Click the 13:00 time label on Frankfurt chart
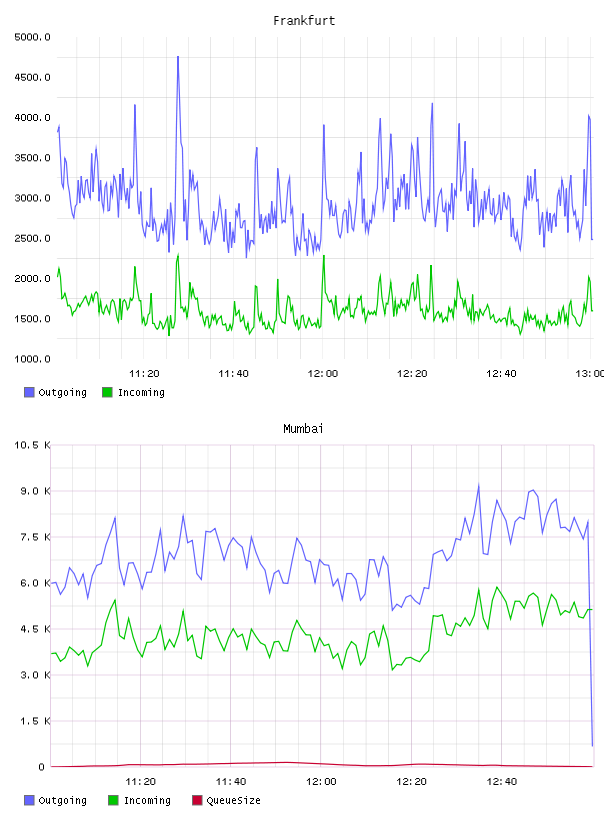 coord(590,374)
